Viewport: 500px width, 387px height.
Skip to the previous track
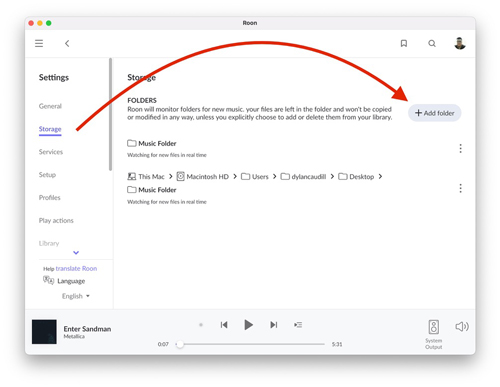[224, 325]
